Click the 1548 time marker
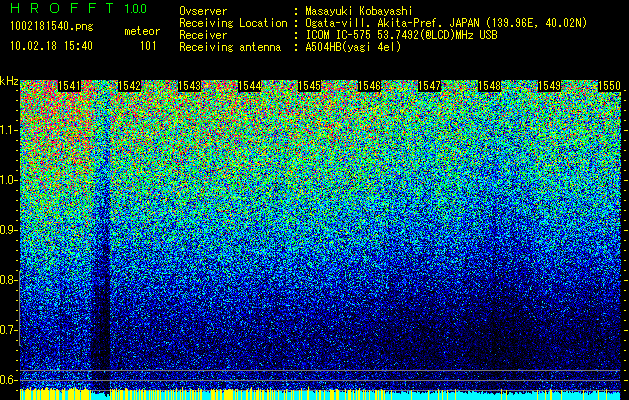The height and width of the screenshot is (400, 629). (489, 86)
